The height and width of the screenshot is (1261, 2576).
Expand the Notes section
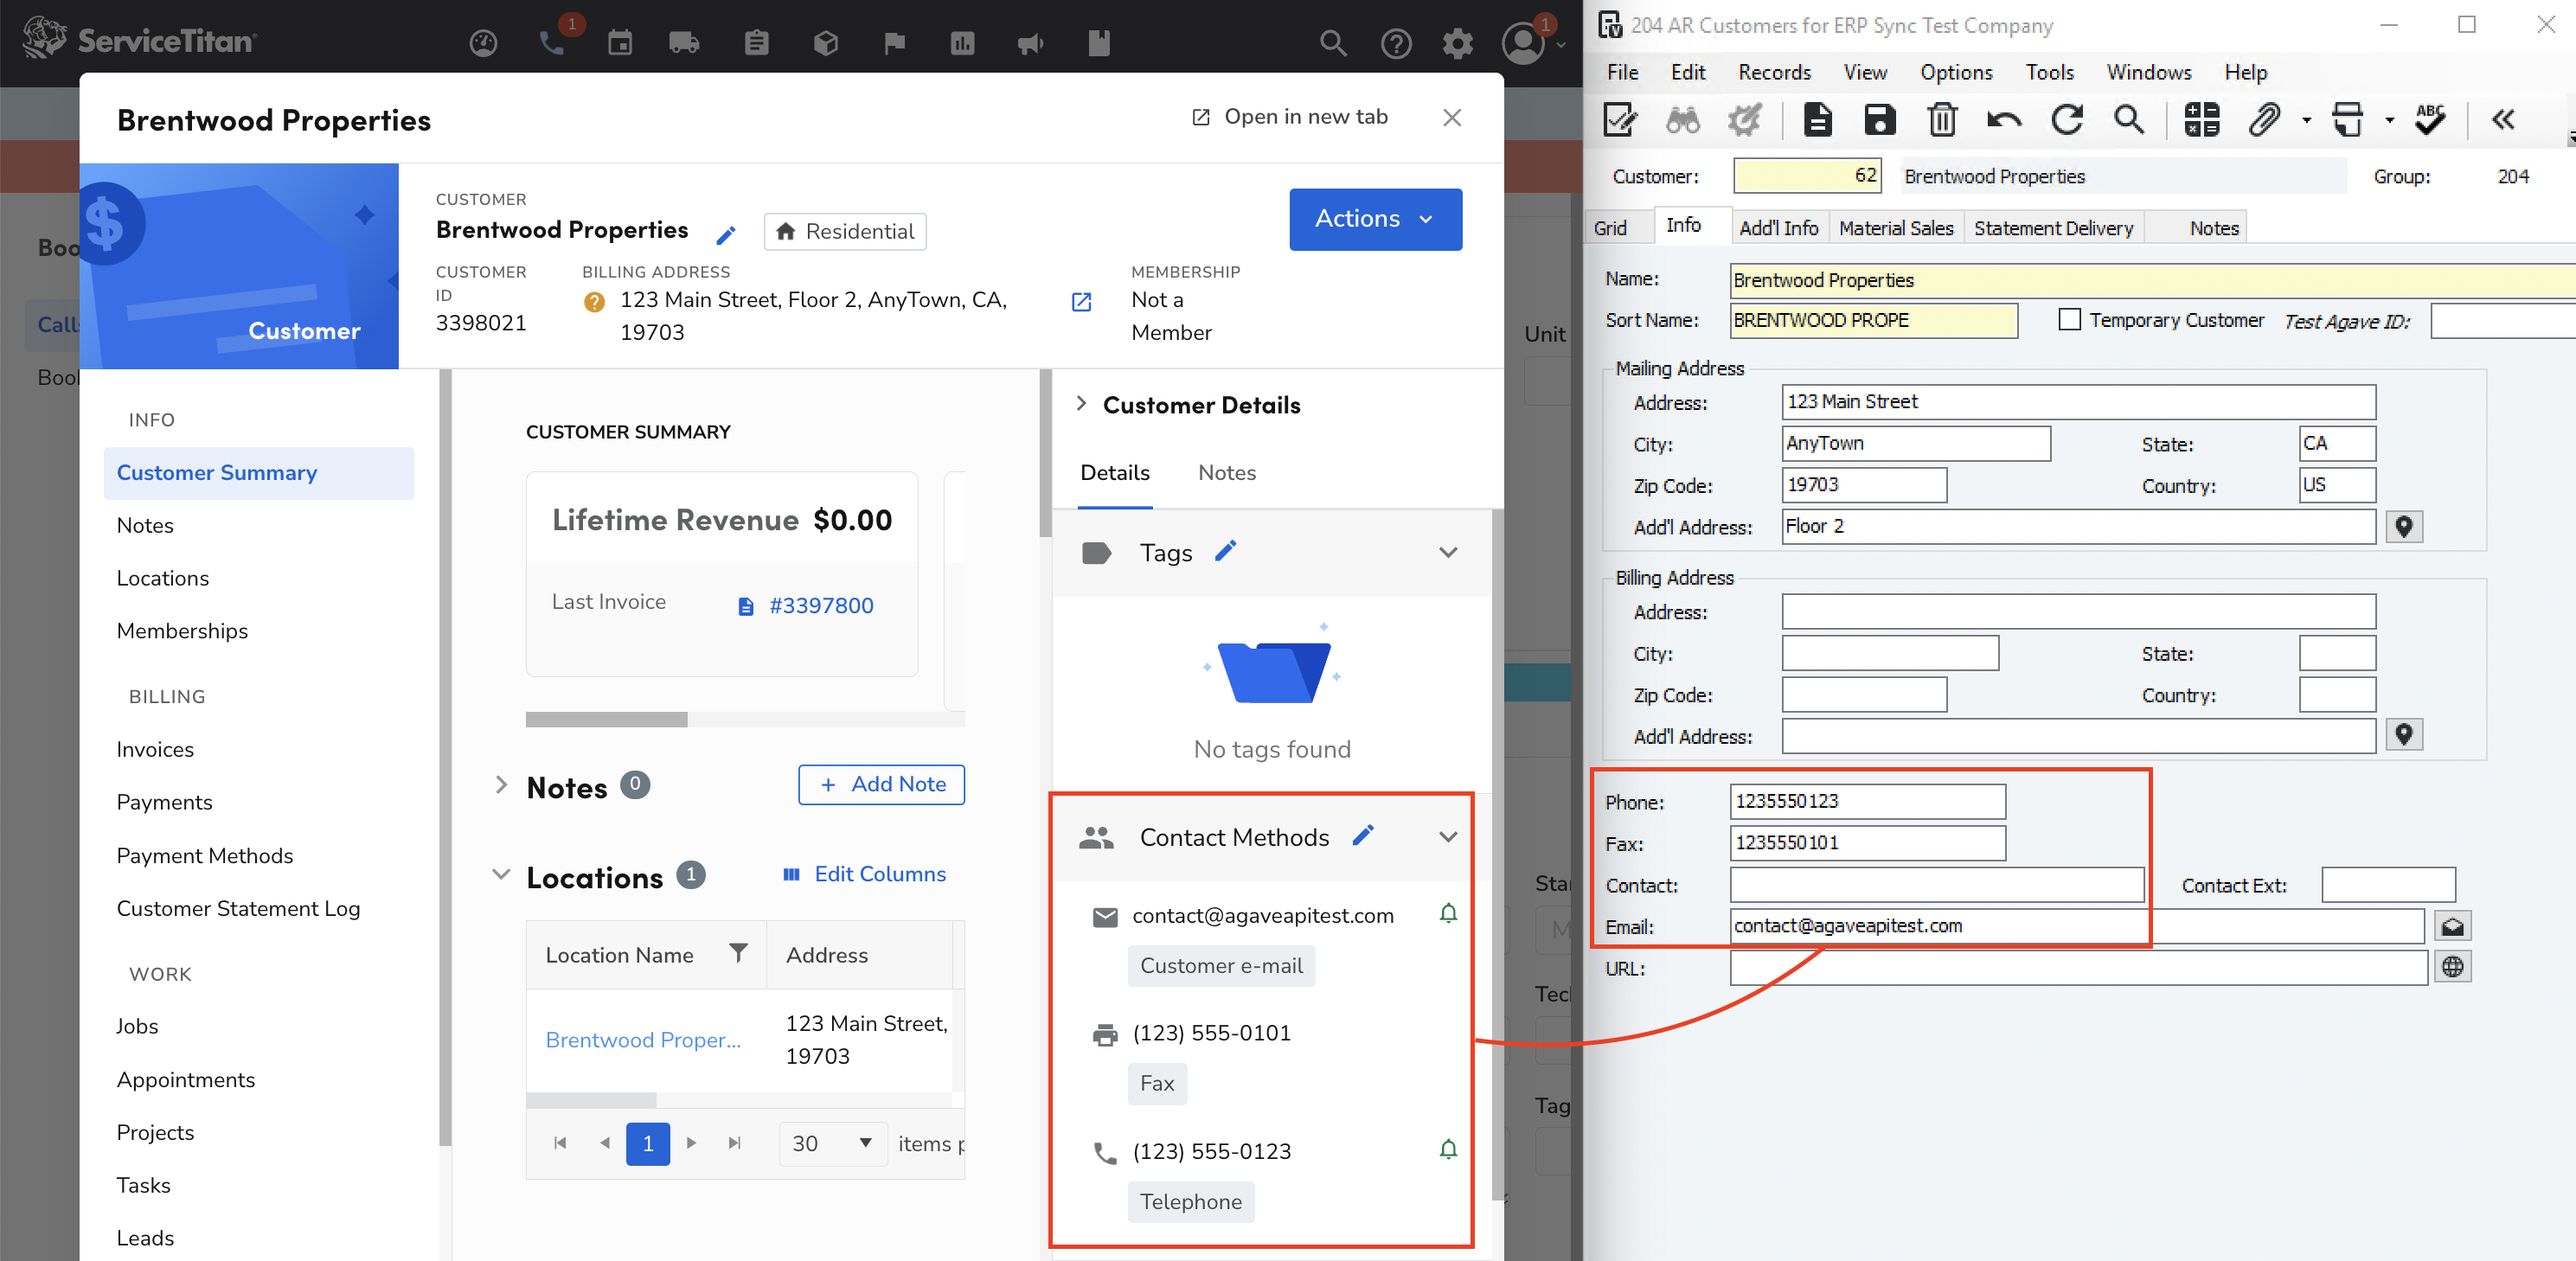pyautogui.click(x=502, y=785)
